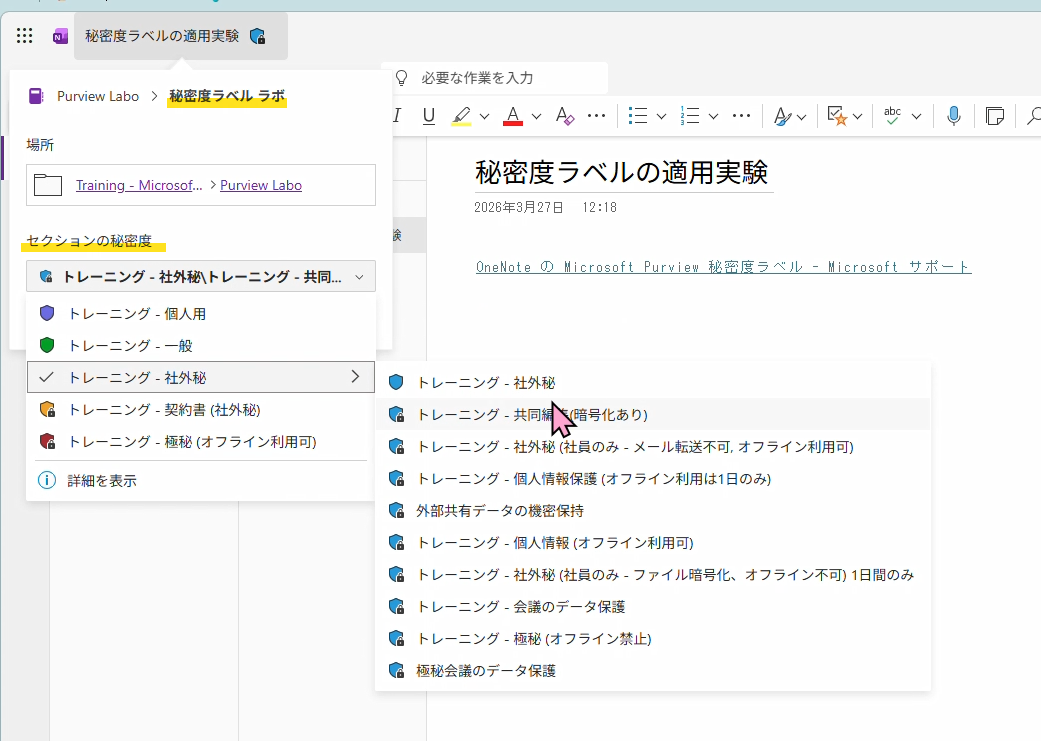Click the 詳細を表示 link
Viewport: 1041px width, 741px height.
(x=102, y=480)
